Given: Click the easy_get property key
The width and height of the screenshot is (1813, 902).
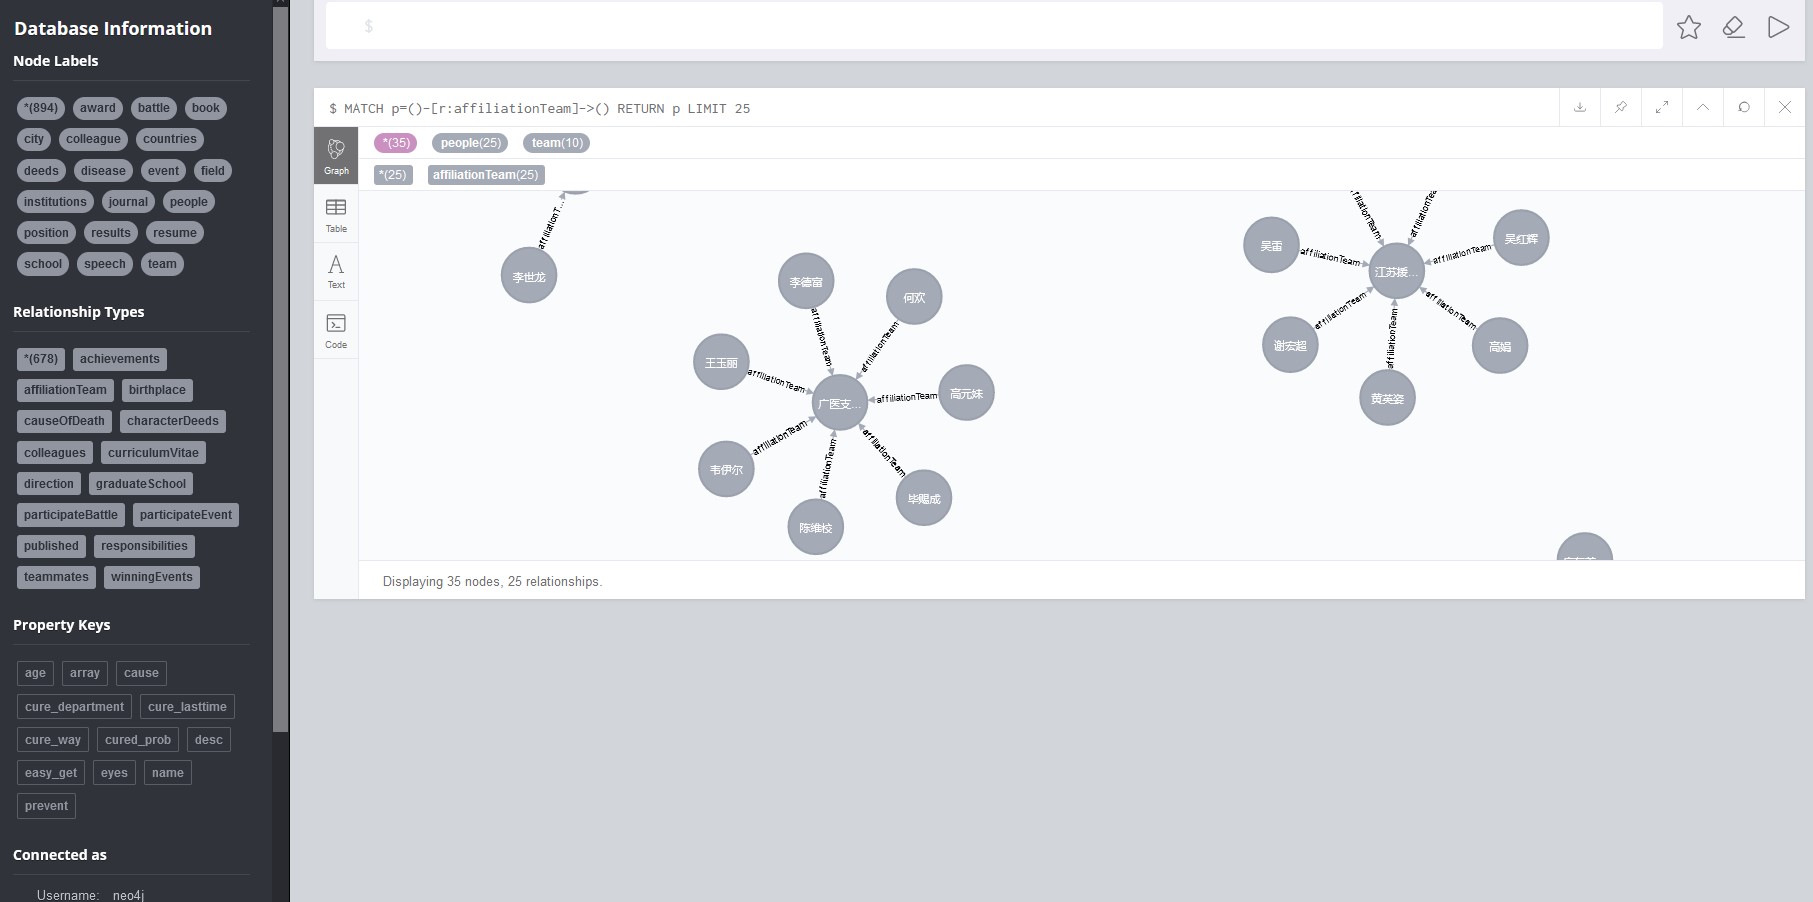Looking at the screenshot, I should [x=51, y=773].
